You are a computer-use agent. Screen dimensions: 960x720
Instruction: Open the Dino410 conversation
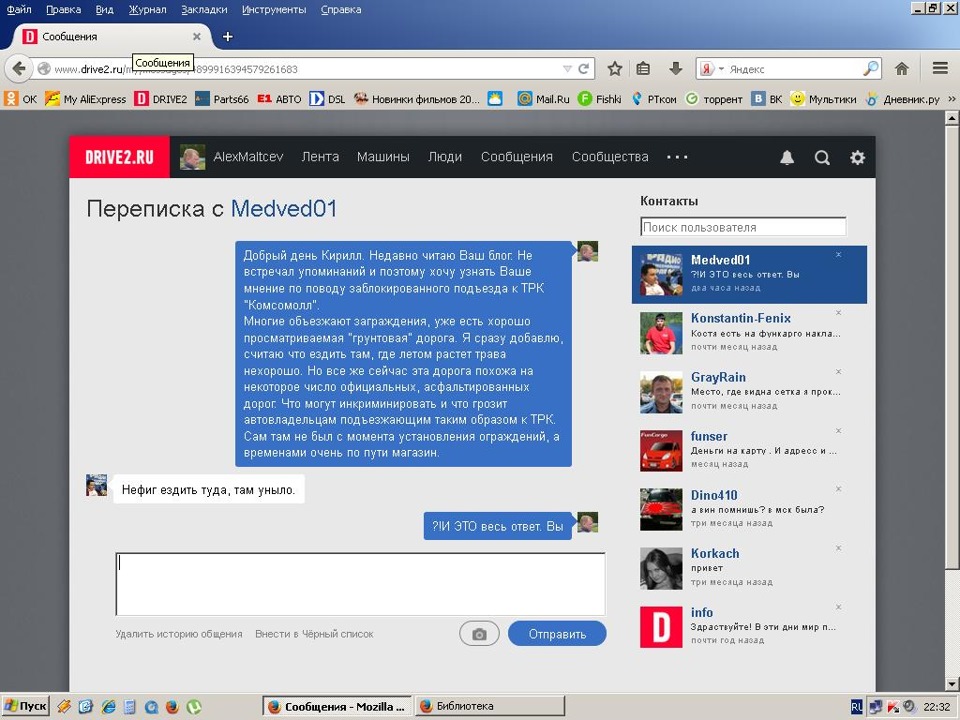[x=749, y=509]
